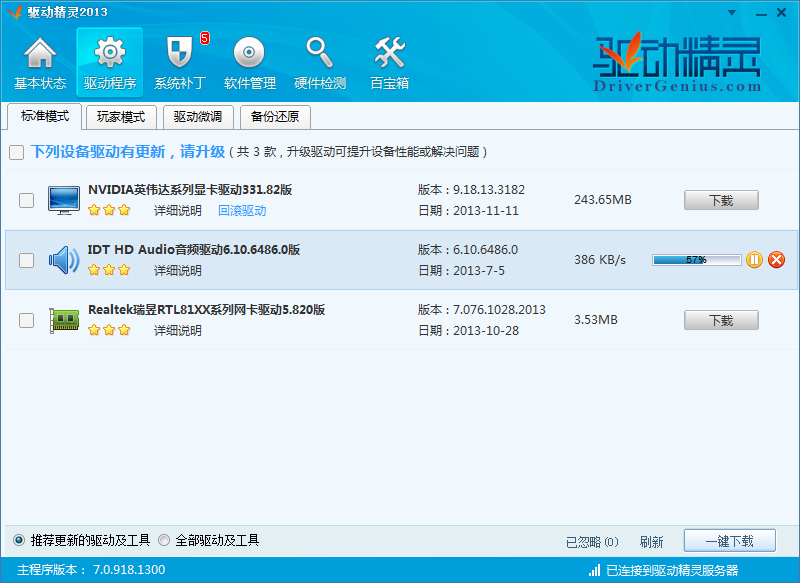800x583 pixels.
Task: Click the star rating of NVIDIA driver
Action: [109, 210]
